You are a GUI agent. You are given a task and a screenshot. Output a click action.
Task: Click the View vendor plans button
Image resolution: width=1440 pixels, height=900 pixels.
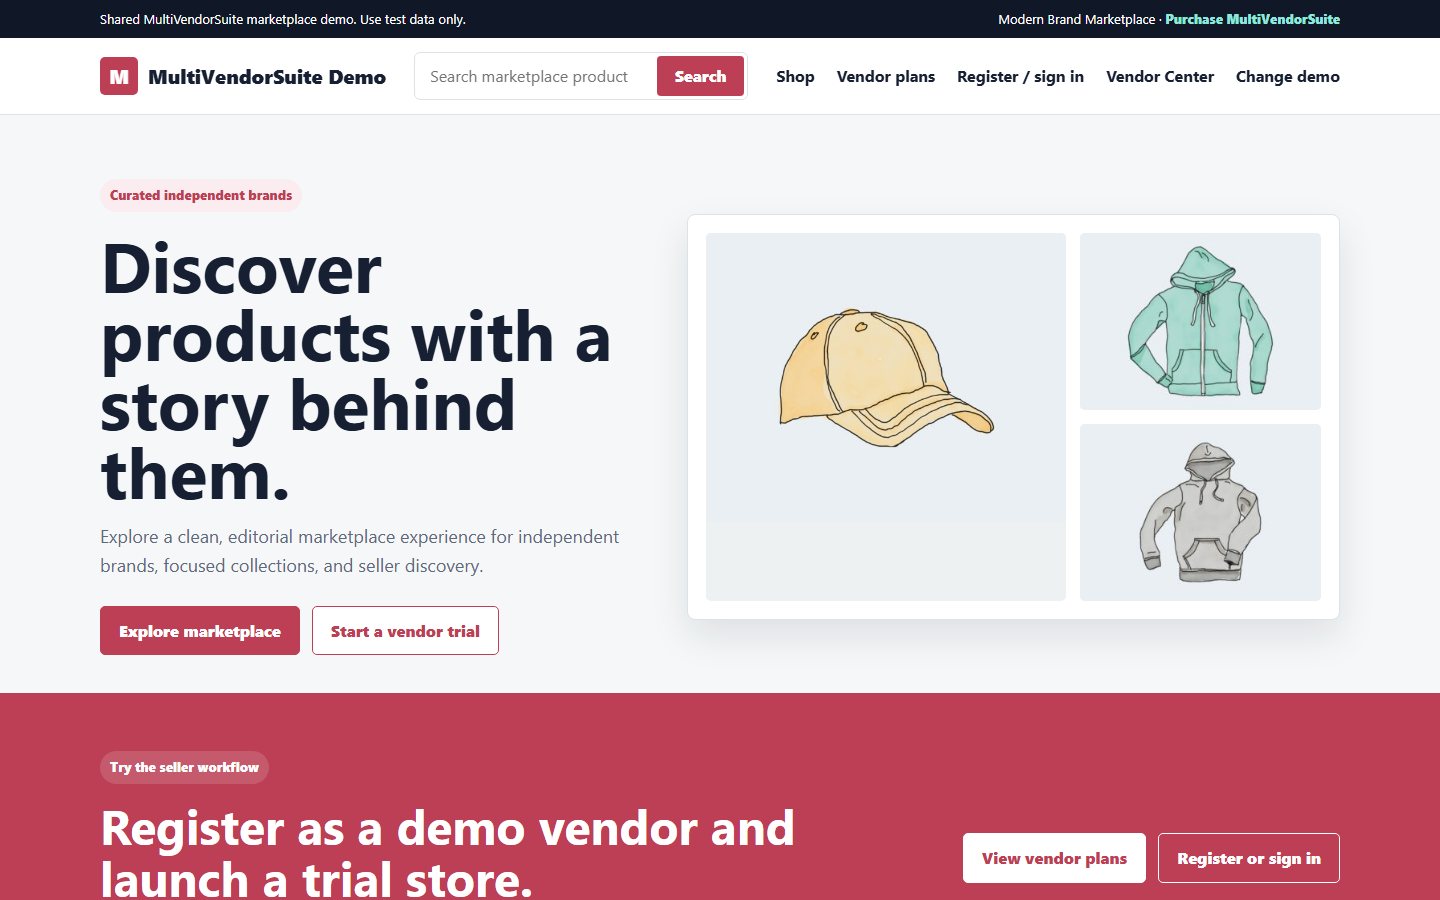pos(1054,858)
